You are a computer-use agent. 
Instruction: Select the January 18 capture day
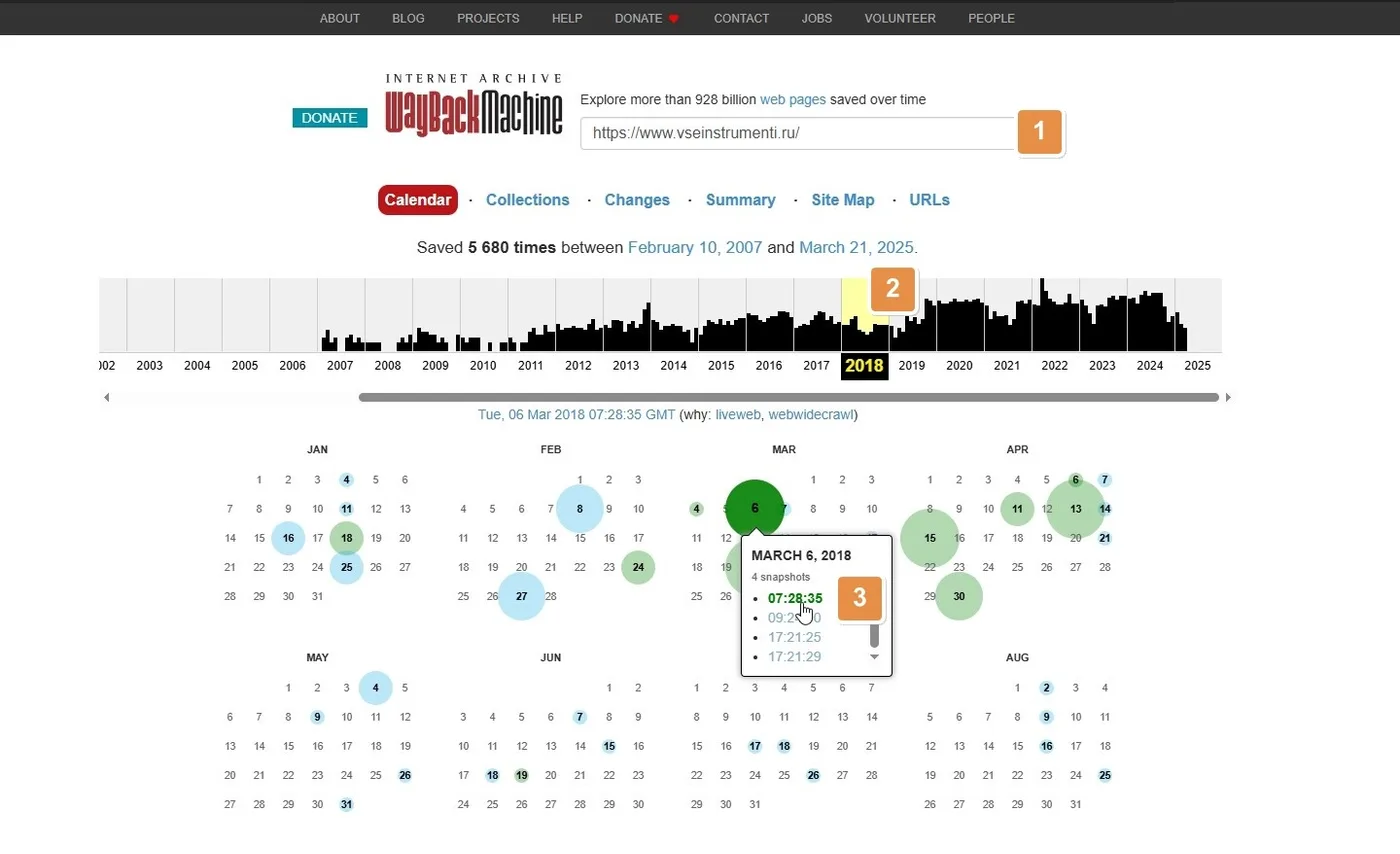[347, 538]
